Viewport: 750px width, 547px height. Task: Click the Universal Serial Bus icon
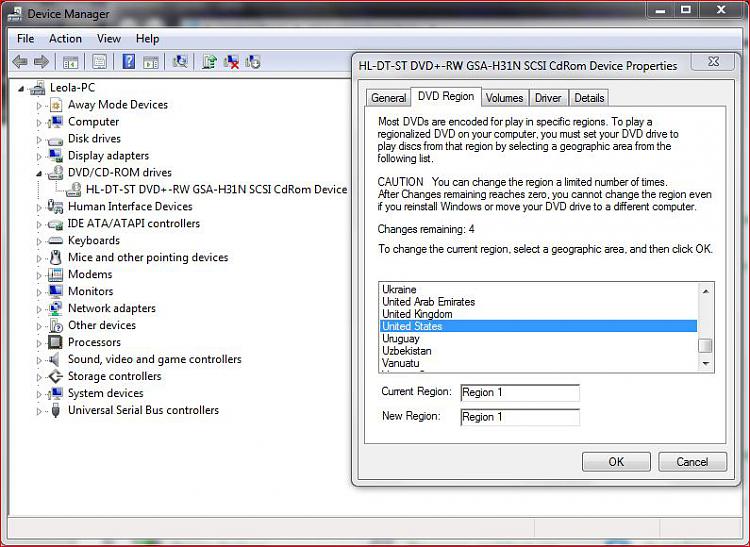[x=55, y=410]
